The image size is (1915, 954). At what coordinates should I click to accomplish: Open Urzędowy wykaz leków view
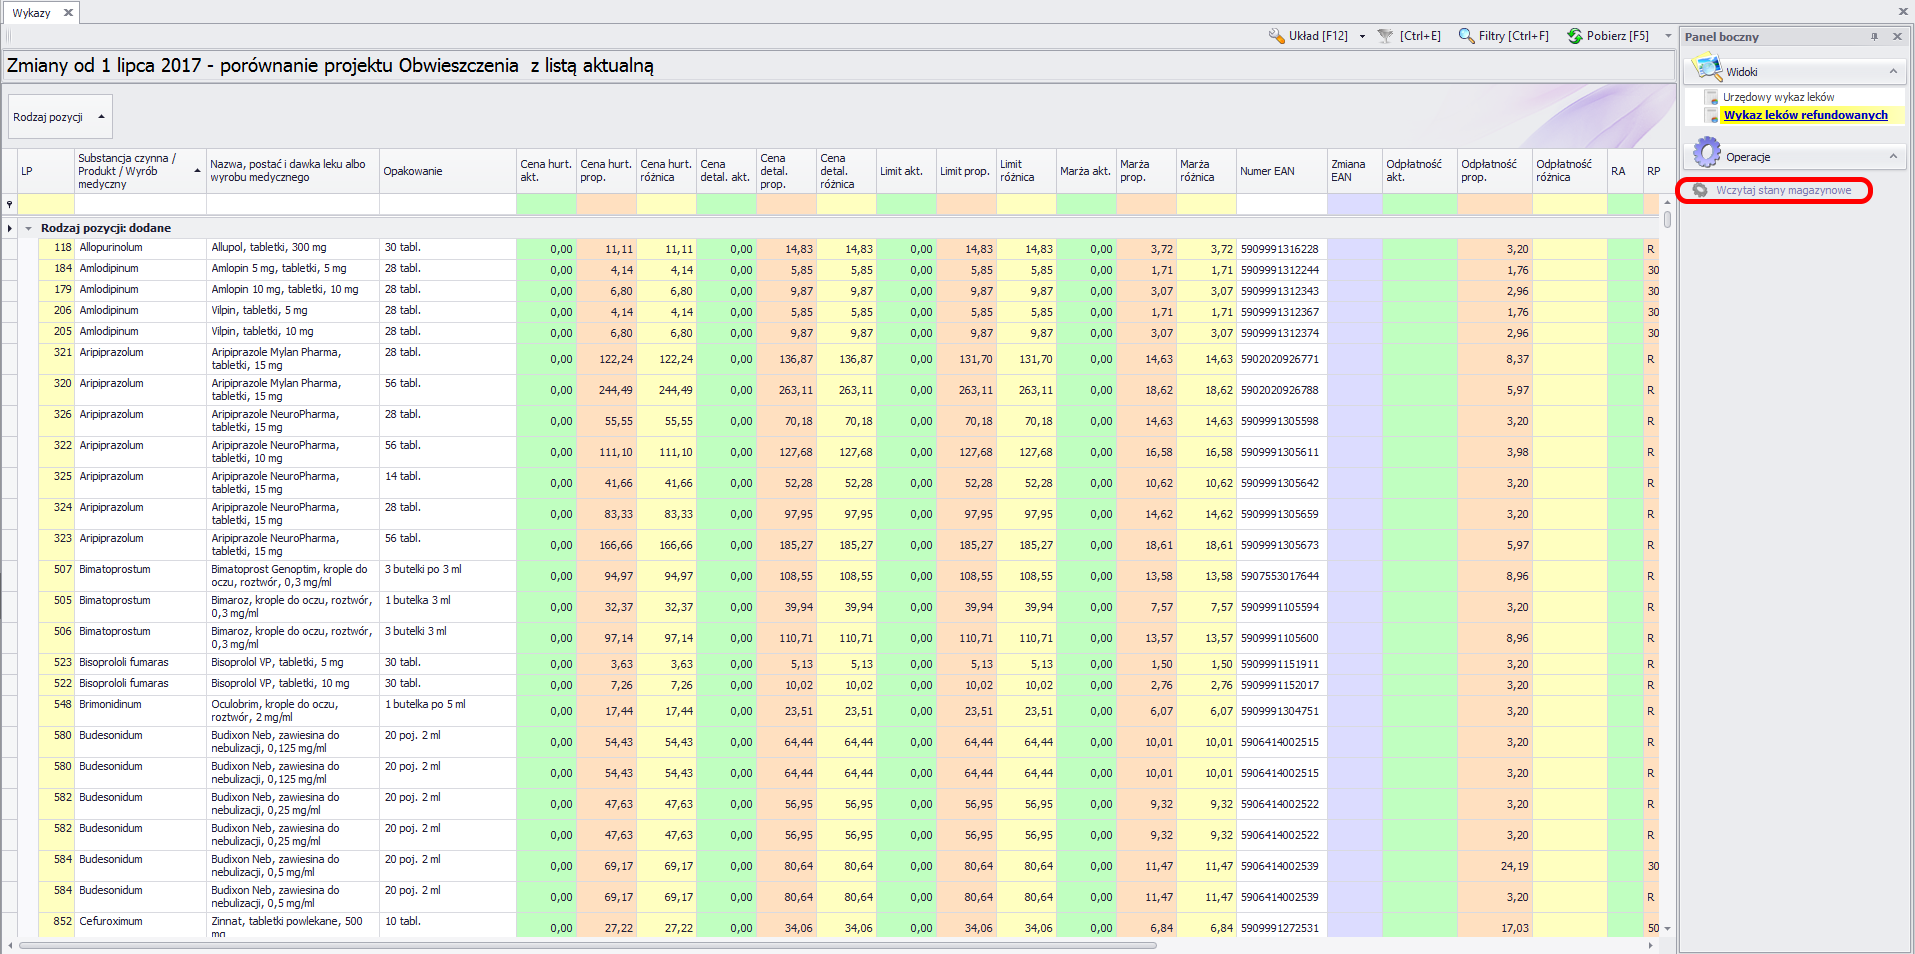point(1778,97)
